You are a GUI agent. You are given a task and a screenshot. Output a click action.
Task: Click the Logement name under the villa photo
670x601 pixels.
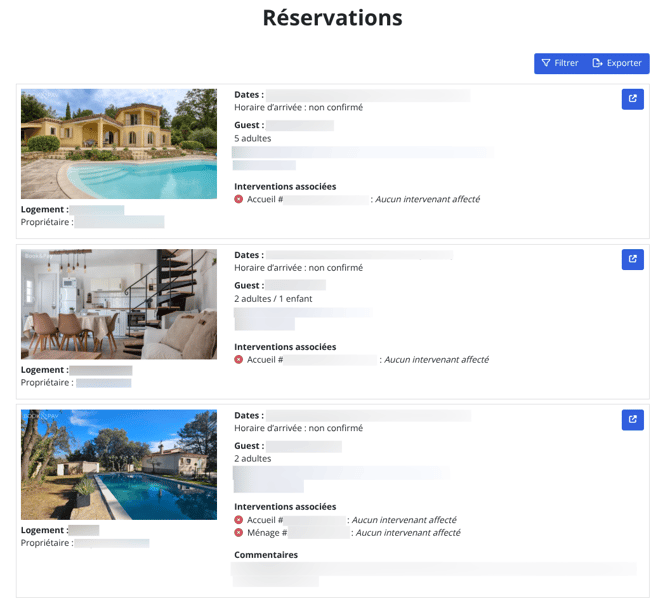97,210
